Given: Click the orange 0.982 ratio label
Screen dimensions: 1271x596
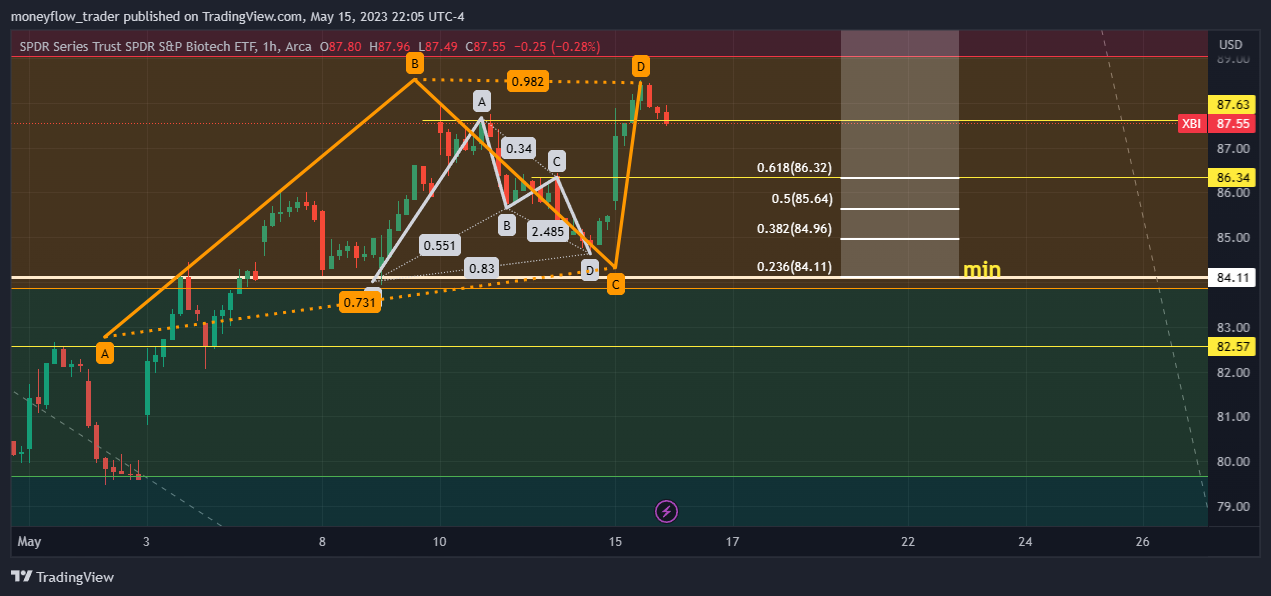Looking at the screenshot, I should pos(527,82).
